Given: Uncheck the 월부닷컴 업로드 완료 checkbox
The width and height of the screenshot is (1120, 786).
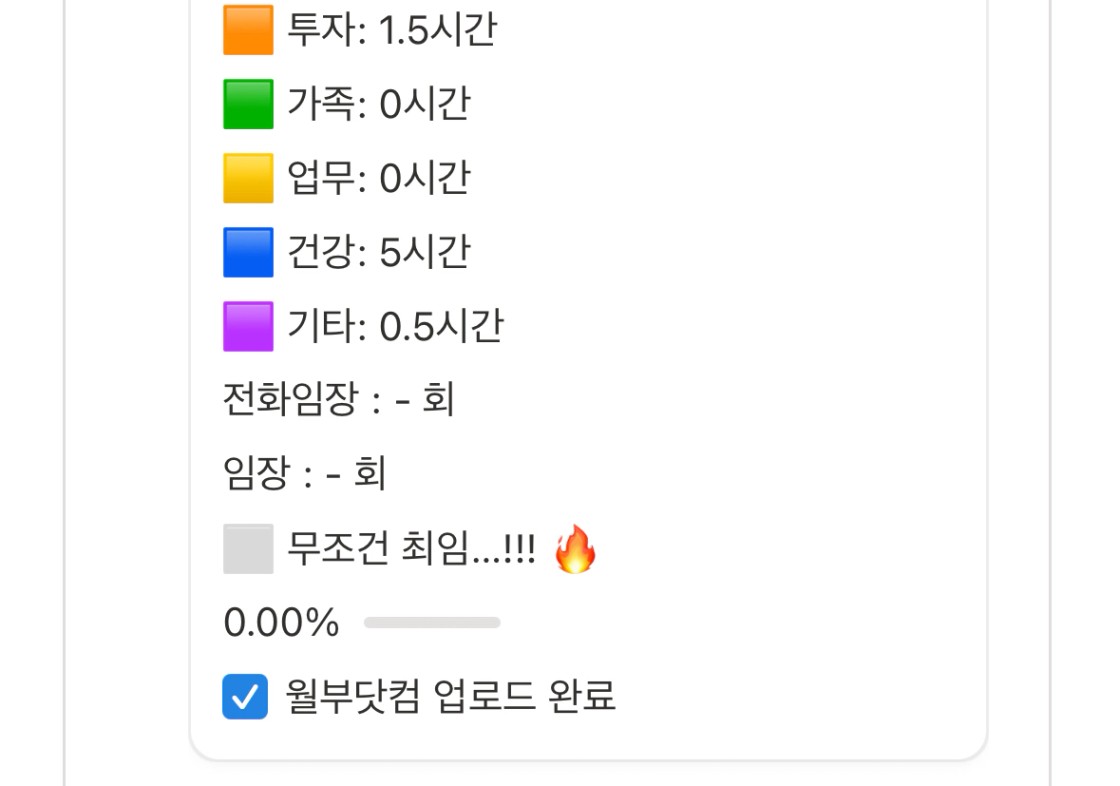Looking at the screenshot, I should coord(245,697).
